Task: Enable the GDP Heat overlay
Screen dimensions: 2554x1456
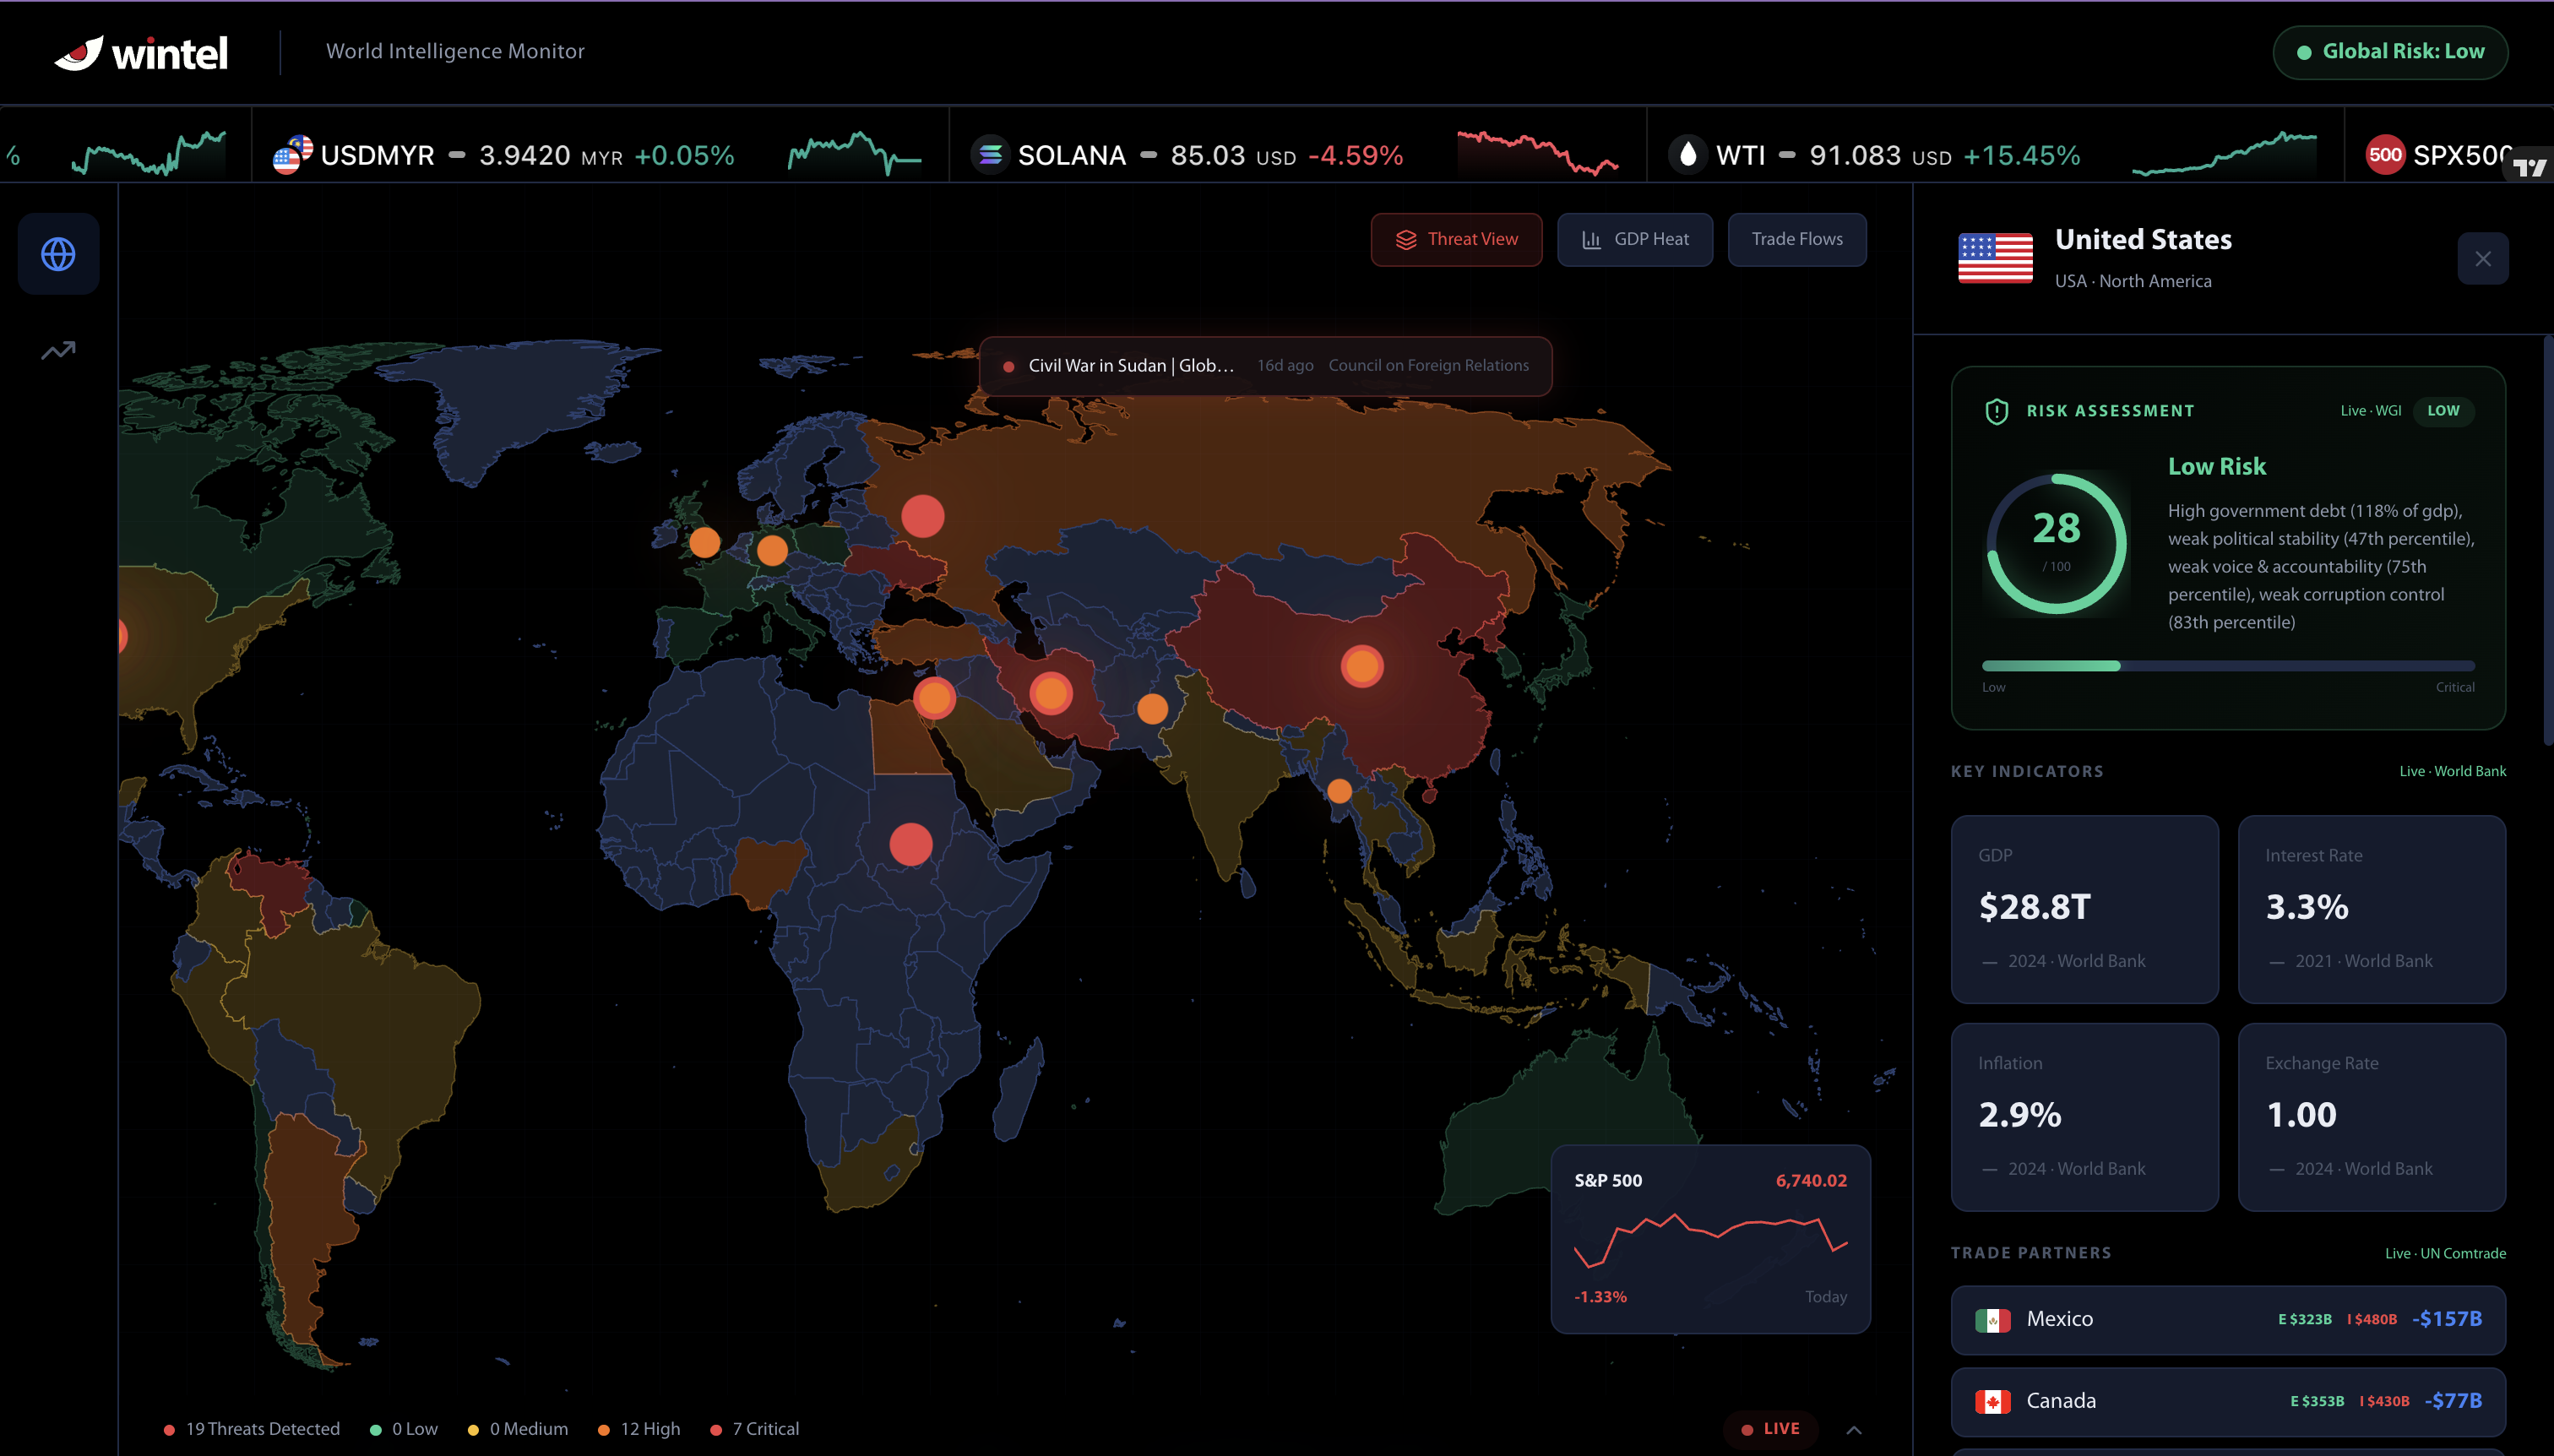Action: coord(1635,239)
